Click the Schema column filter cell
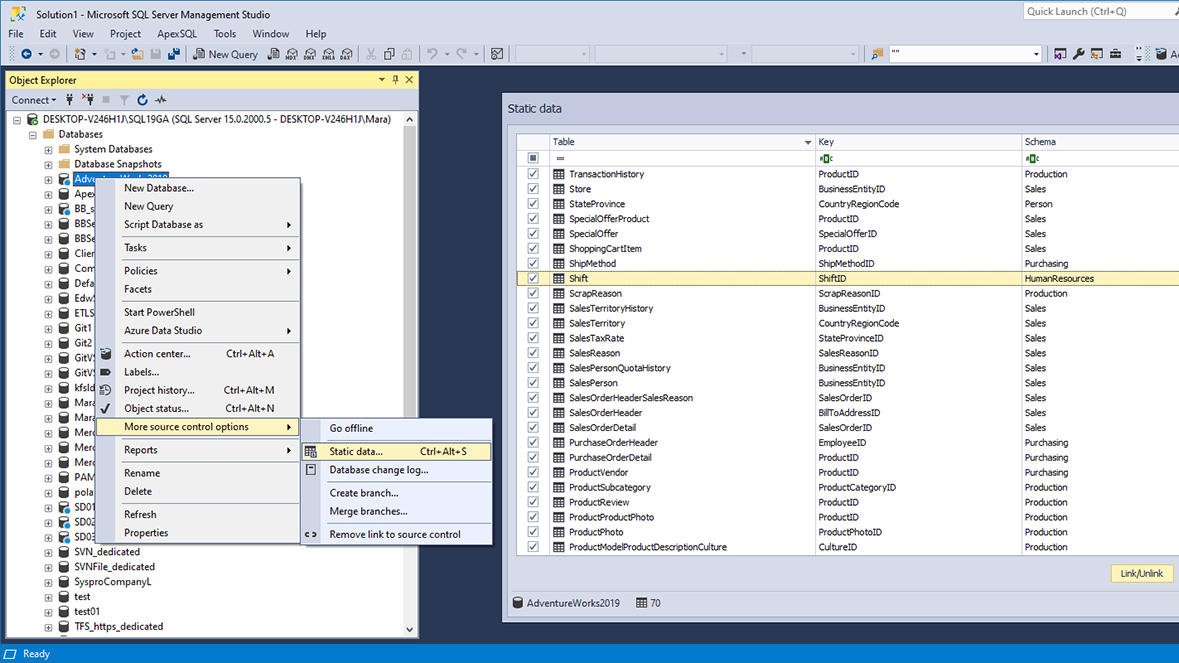The width and height of the screenshot is (1179, 663). pos(1100,158)
